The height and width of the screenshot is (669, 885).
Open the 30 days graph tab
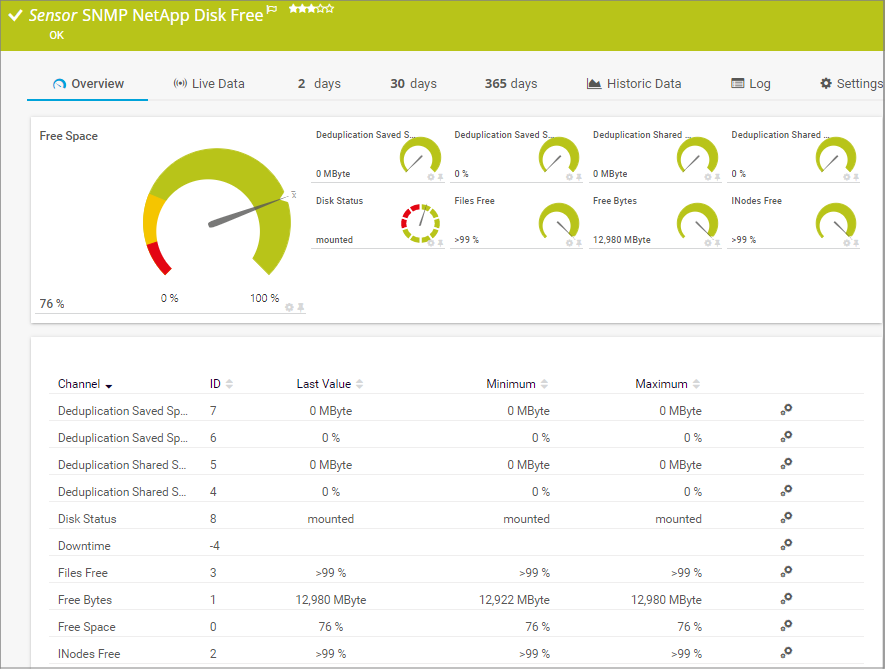pos(413,84)
